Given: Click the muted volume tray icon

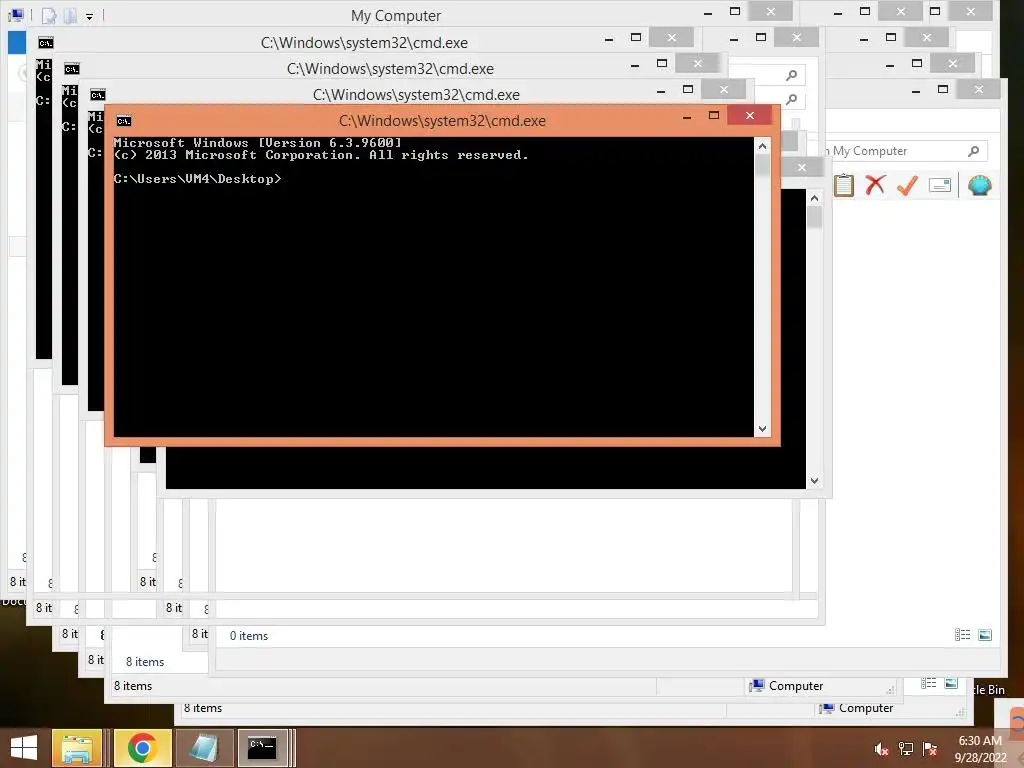Looking at the screenshot, I should point(882,749).
